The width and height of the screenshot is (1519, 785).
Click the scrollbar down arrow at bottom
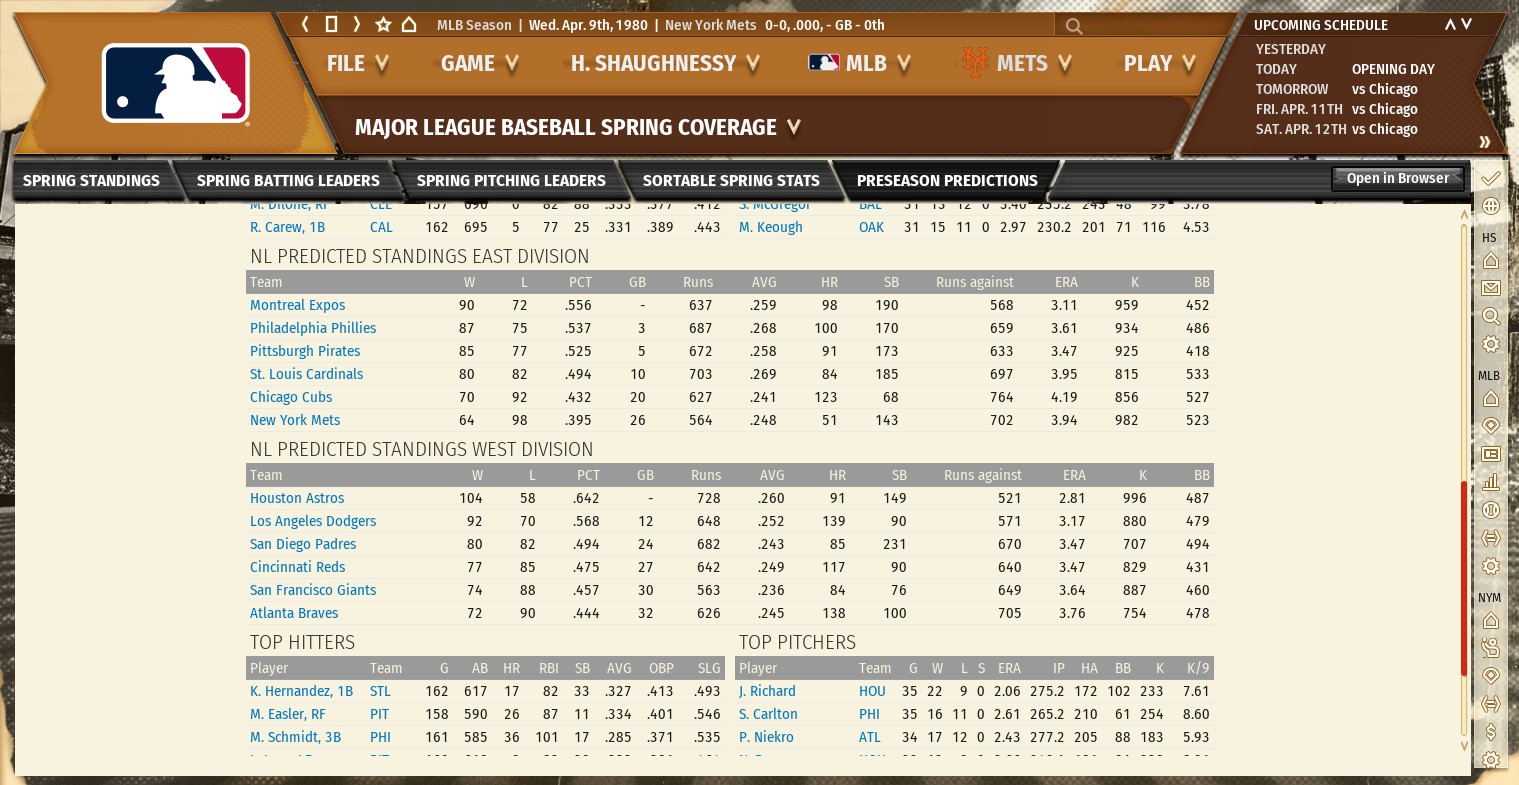(1464, 746)
